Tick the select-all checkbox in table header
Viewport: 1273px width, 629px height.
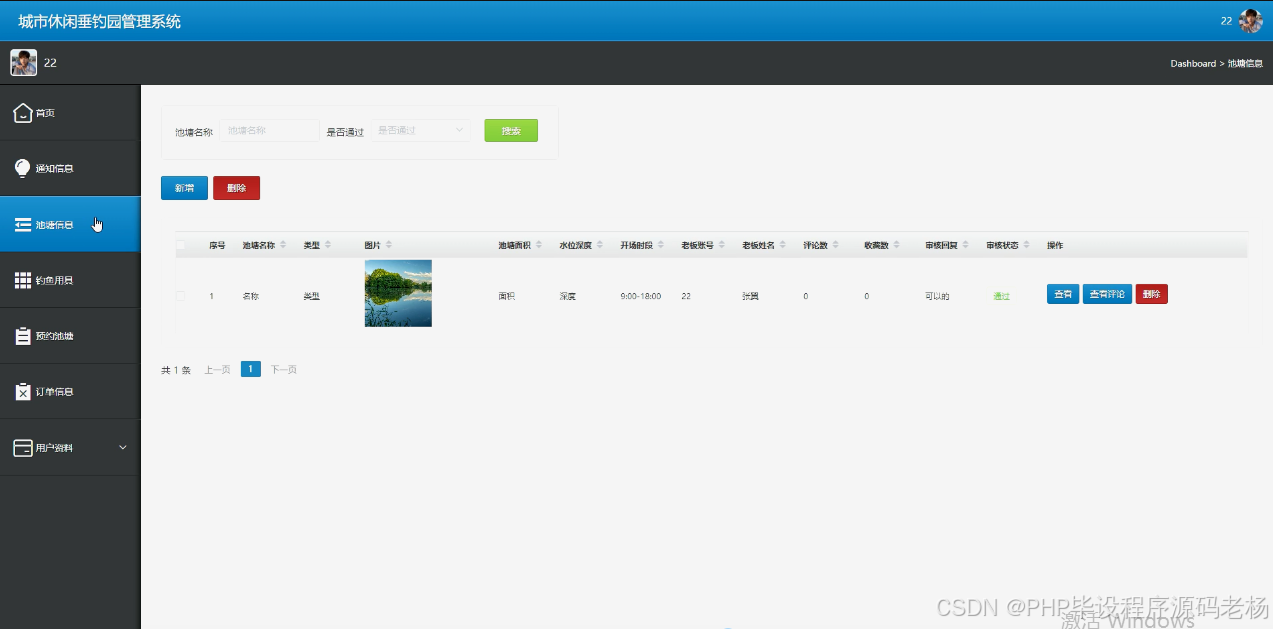pos(181,245)
